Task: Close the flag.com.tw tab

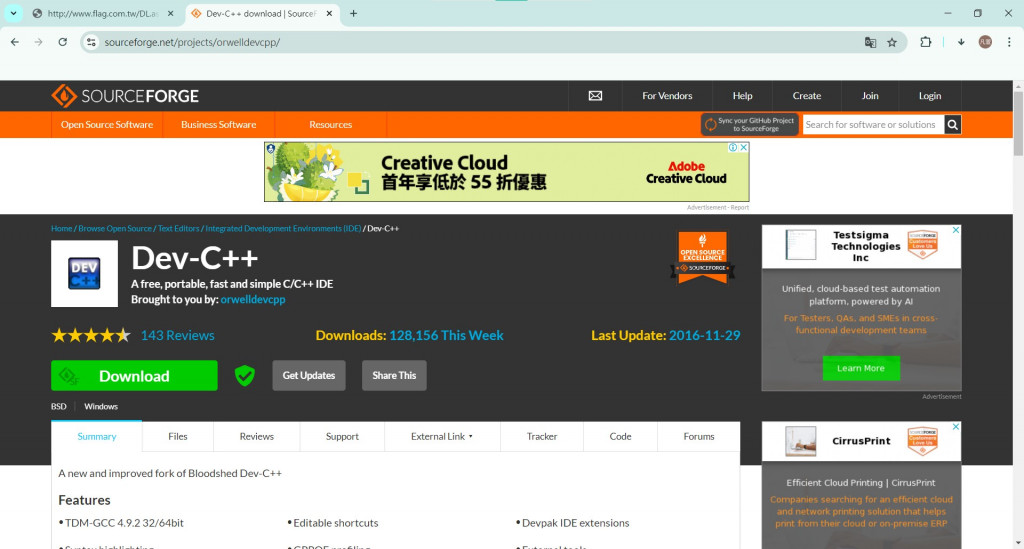Action: (170, 13)
